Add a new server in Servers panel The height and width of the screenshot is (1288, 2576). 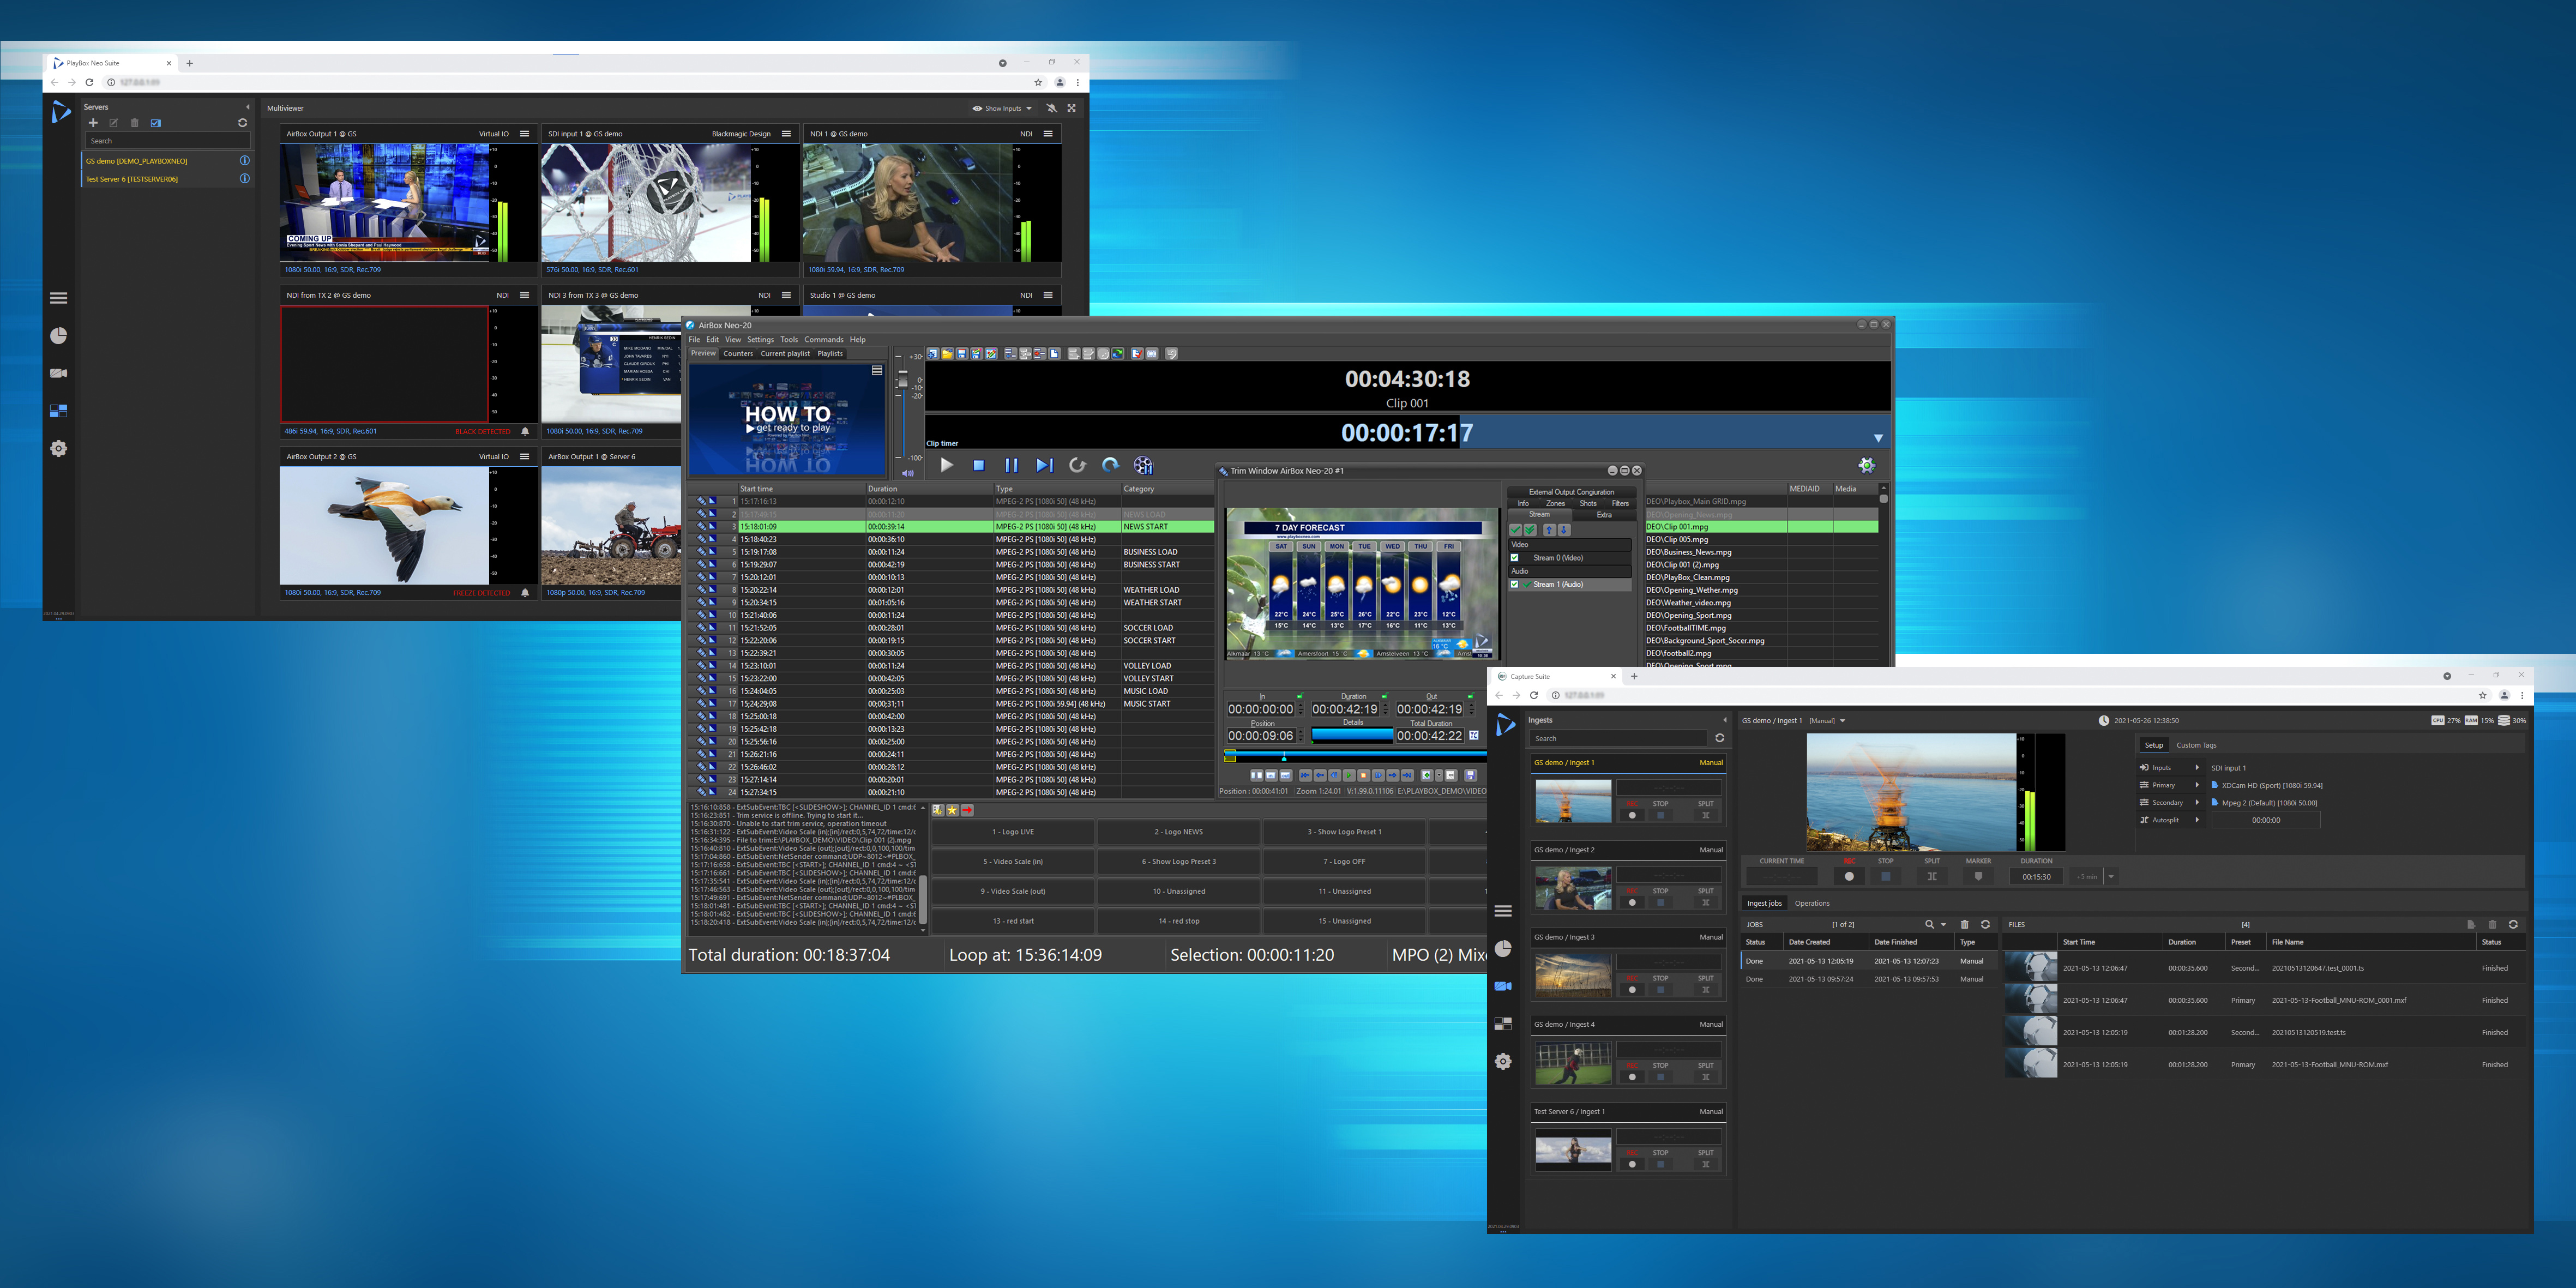[x=93, y=123]
